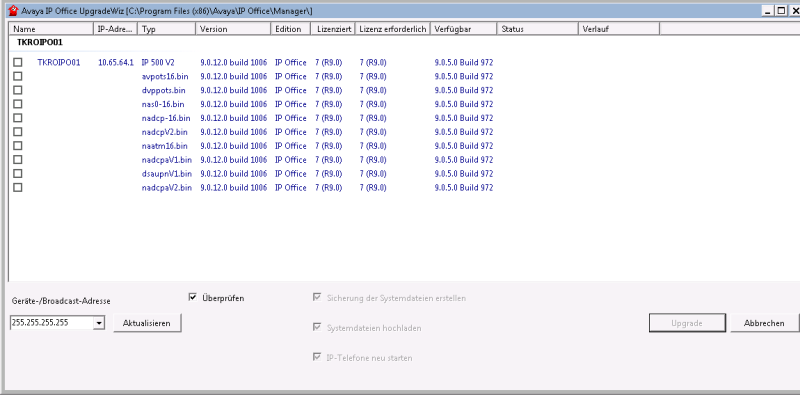Image resolution: width=800 pixels, height=397 pixels.
Task: Select the TKROIPO01 group heading
Action: tap(40, 42)
